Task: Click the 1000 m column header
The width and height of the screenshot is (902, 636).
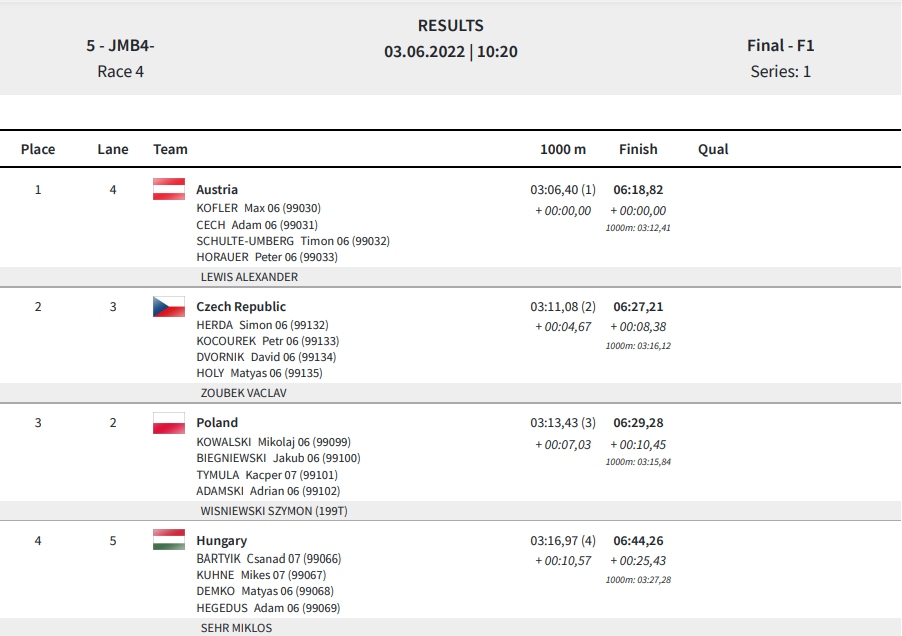Action: pyautogui.click(x=563, y=150)
